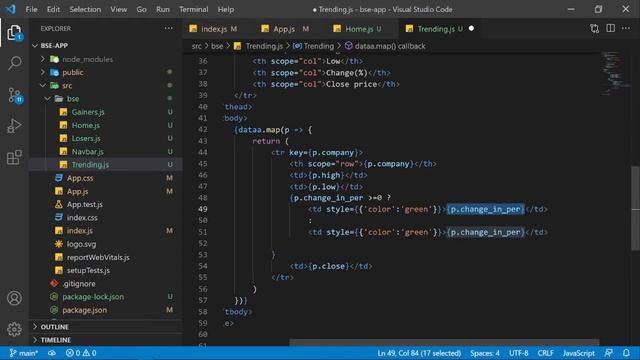Open the Search view icon

(x=14, y=63)
